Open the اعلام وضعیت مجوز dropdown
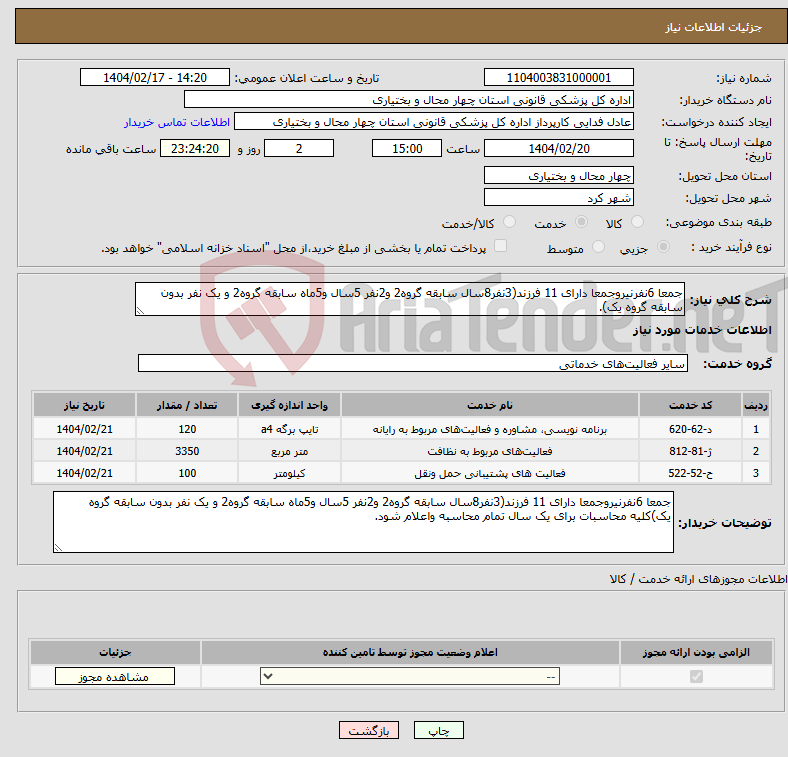 (410, 677)
